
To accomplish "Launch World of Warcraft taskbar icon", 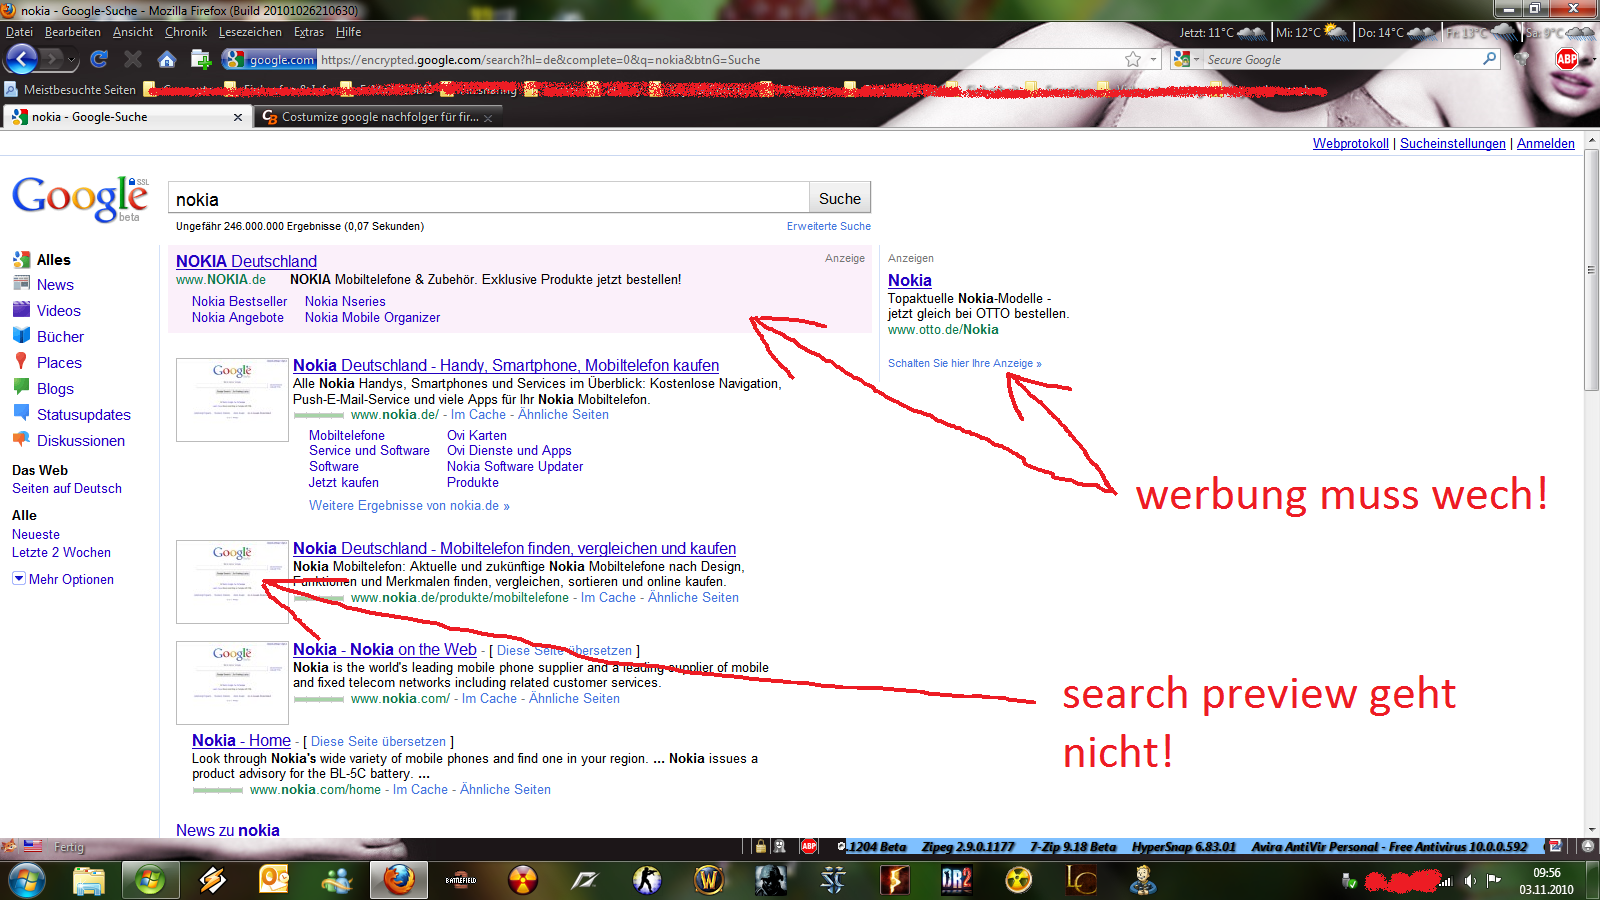I will [x=709, y=880].
